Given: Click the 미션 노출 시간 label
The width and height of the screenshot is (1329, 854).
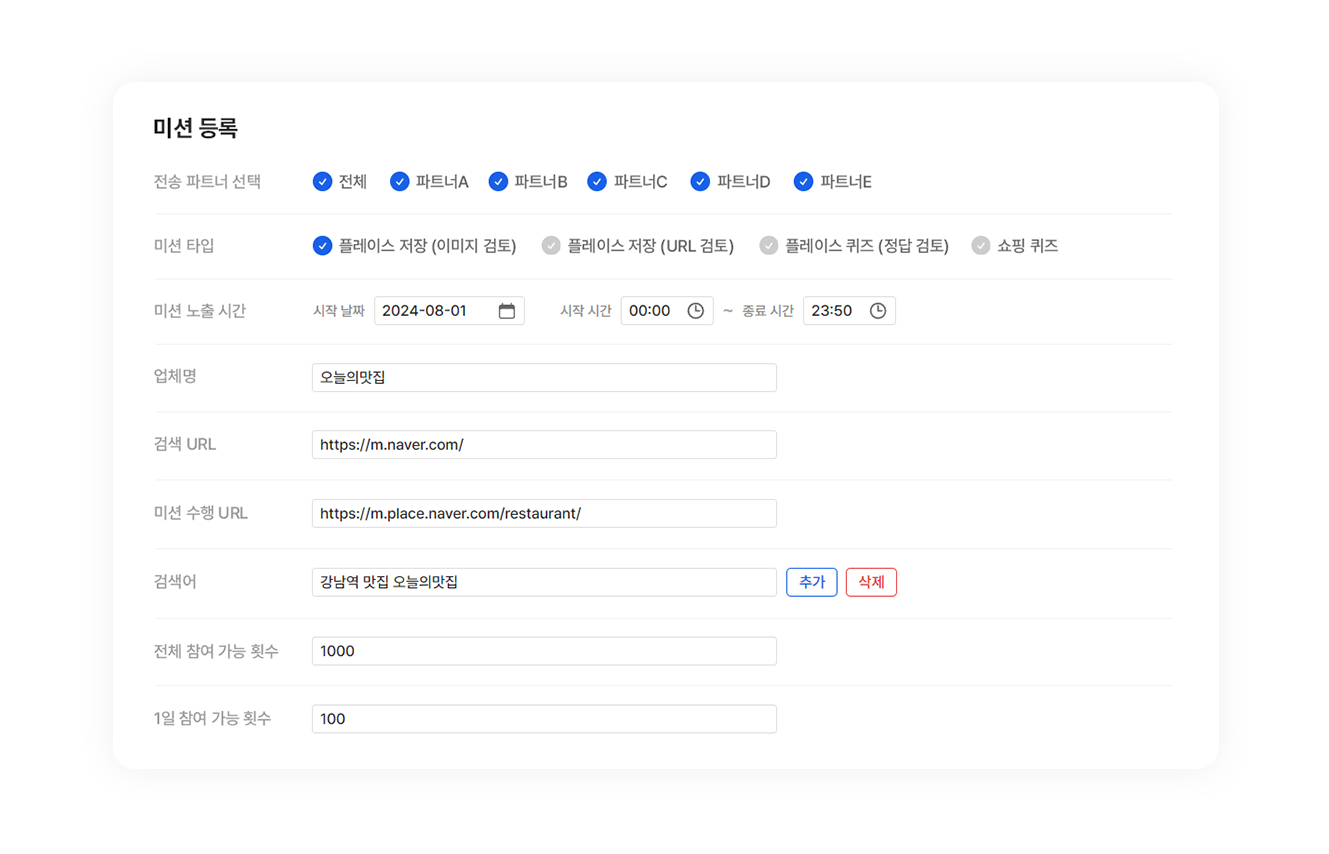Looking at the screenshot, I should tap(199, 311).
